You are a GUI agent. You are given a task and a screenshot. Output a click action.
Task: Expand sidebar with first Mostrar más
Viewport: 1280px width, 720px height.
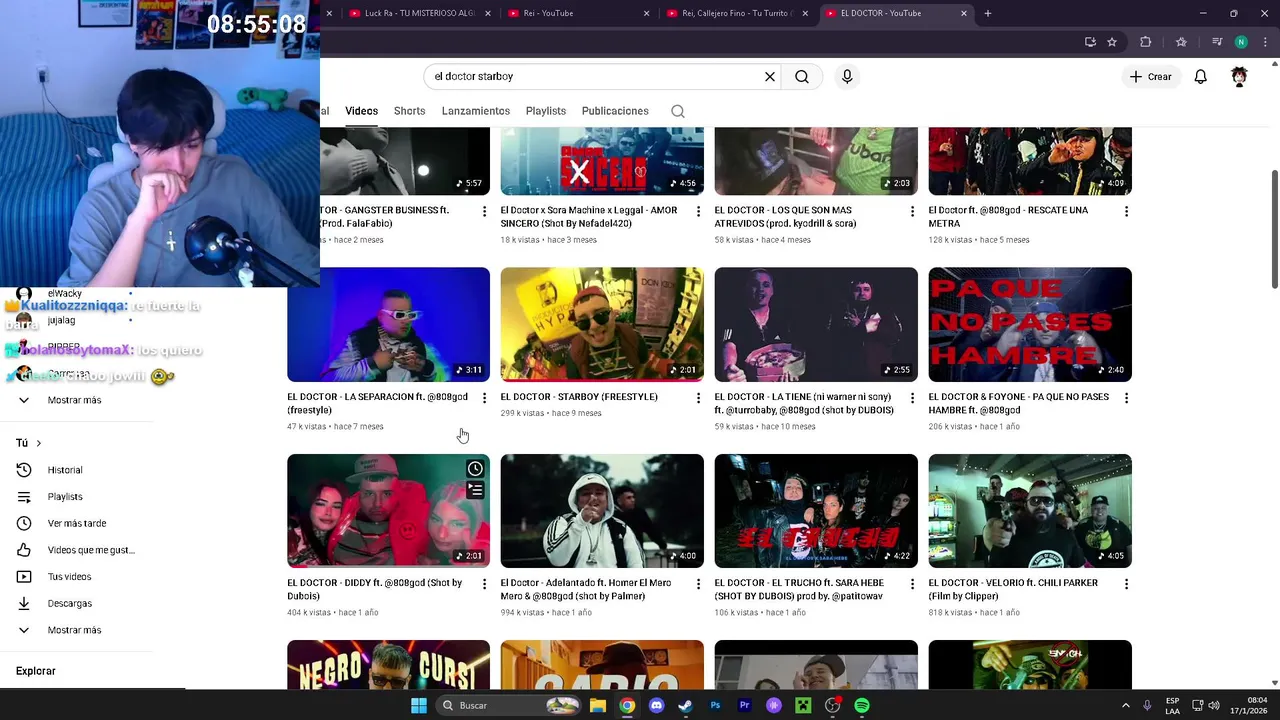click(x=74, y=400)
